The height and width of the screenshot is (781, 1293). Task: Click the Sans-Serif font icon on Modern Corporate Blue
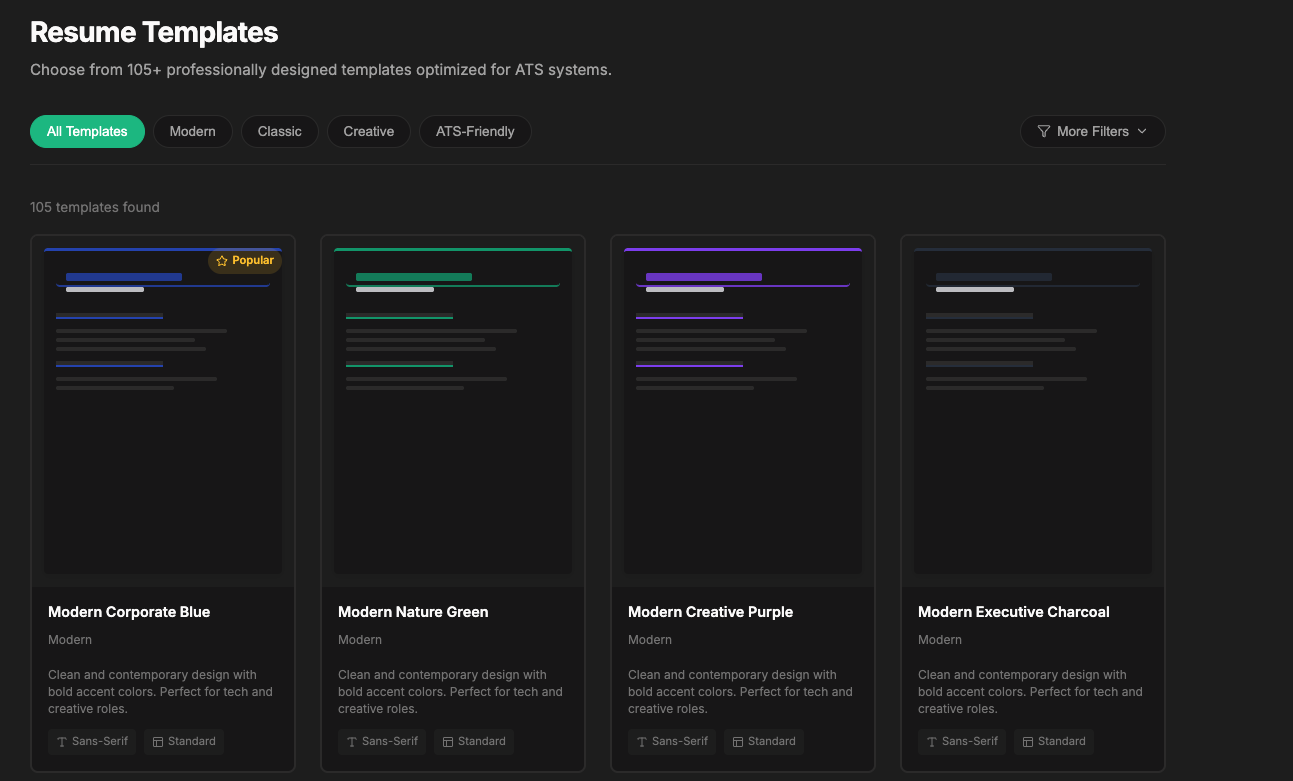[x=61, y=741]
